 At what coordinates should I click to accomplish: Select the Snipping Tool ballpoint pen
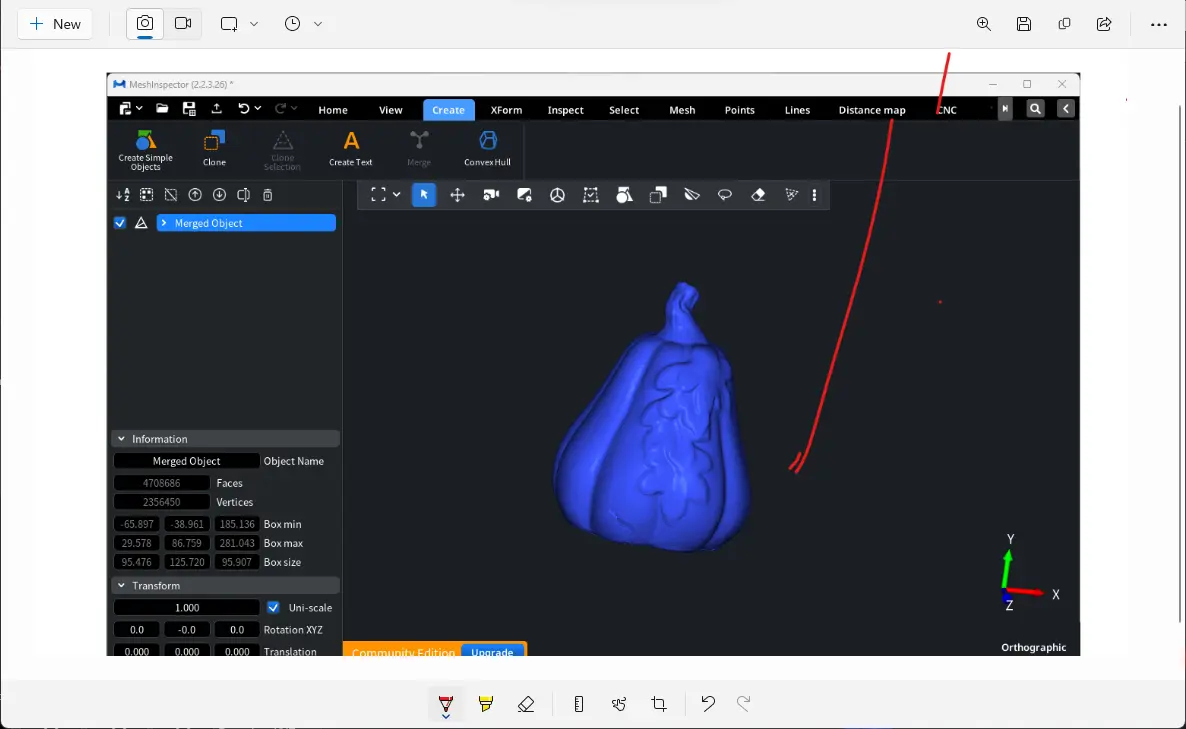pos(446,705)
